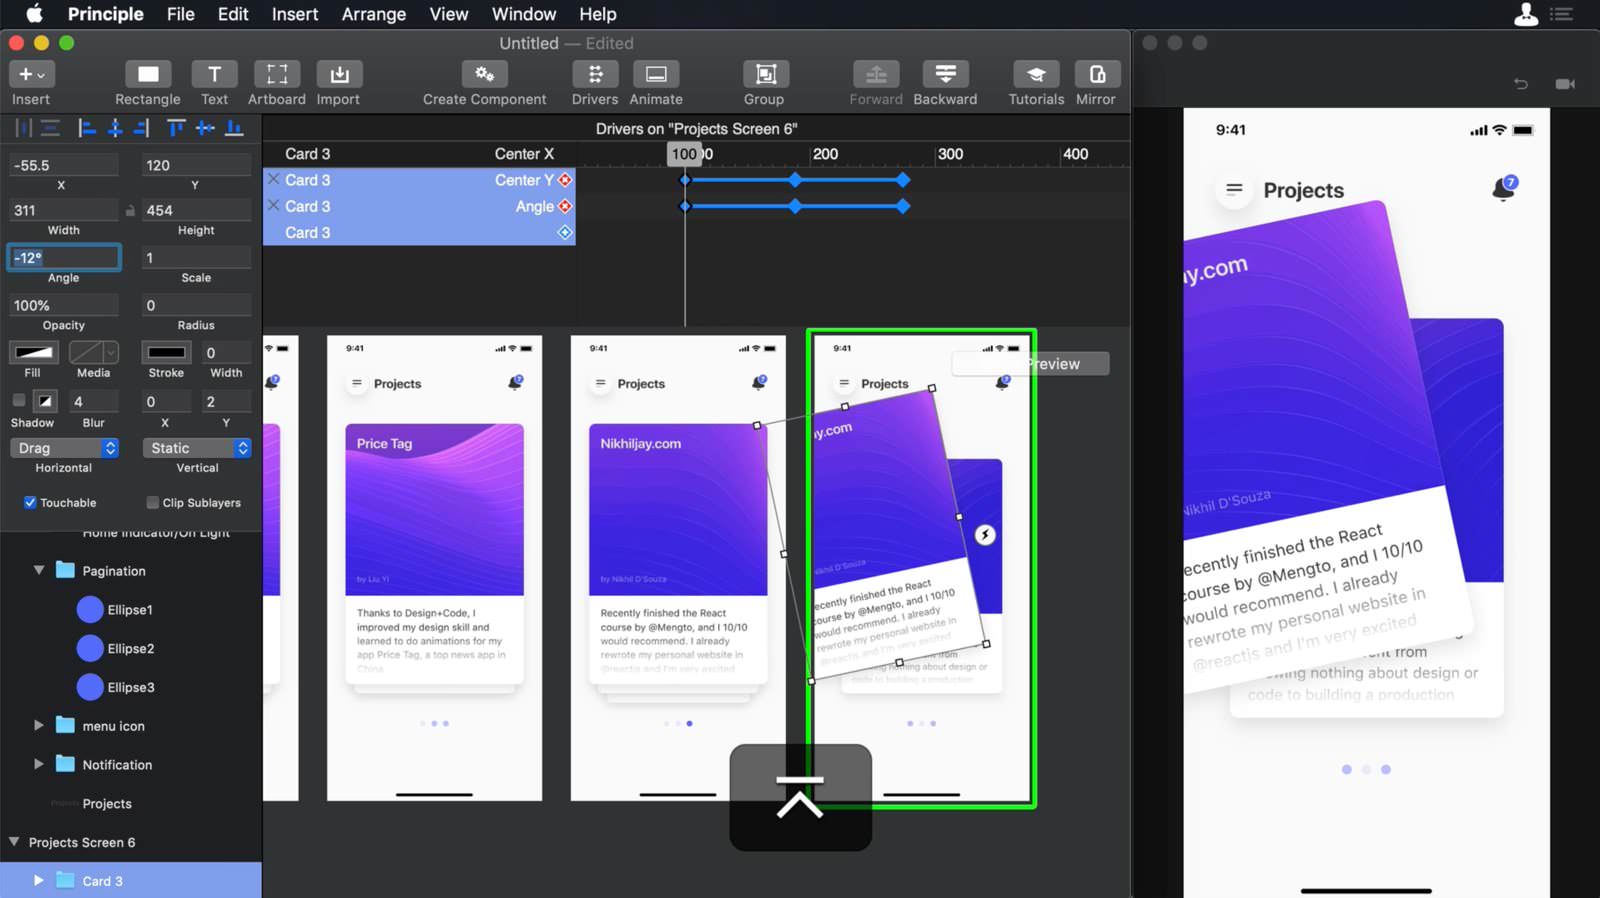
Task: Bring layer Forward
Action: coord(875,75)
